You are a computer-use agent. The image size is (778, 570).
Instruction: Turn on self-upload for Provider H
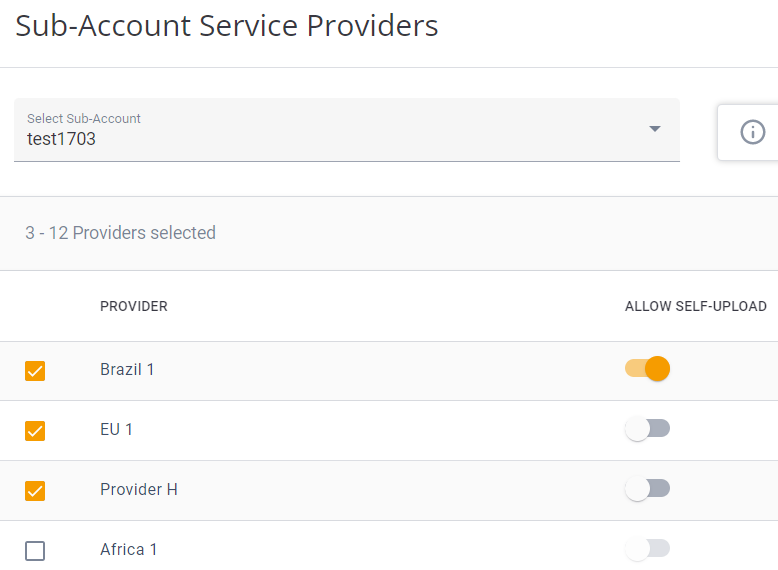click(647, 489)
